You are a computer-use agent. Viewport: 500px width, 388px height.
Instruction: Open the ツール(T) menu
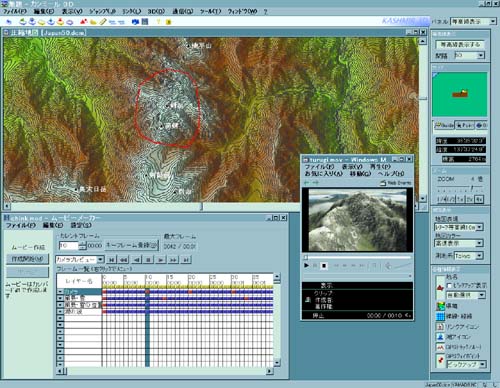pos(210,11)
